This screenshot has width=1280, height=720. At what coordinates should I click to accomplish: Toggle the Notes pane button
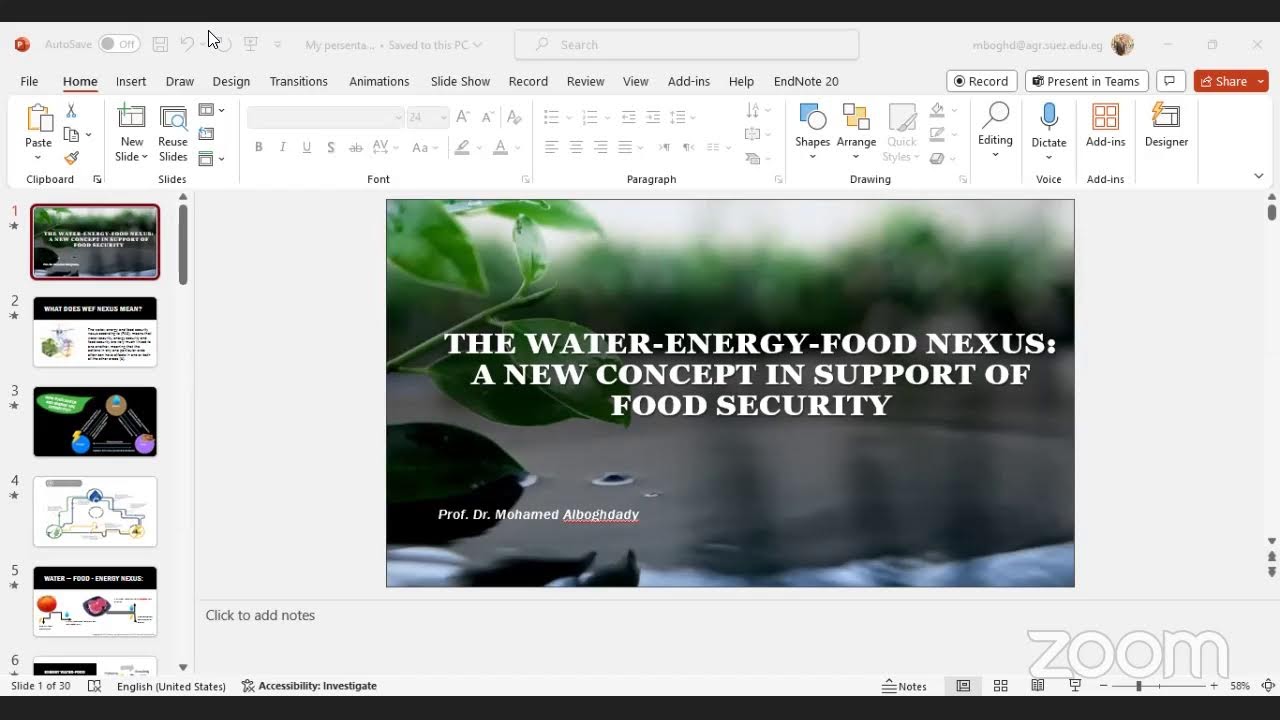(x=905, y=686)
